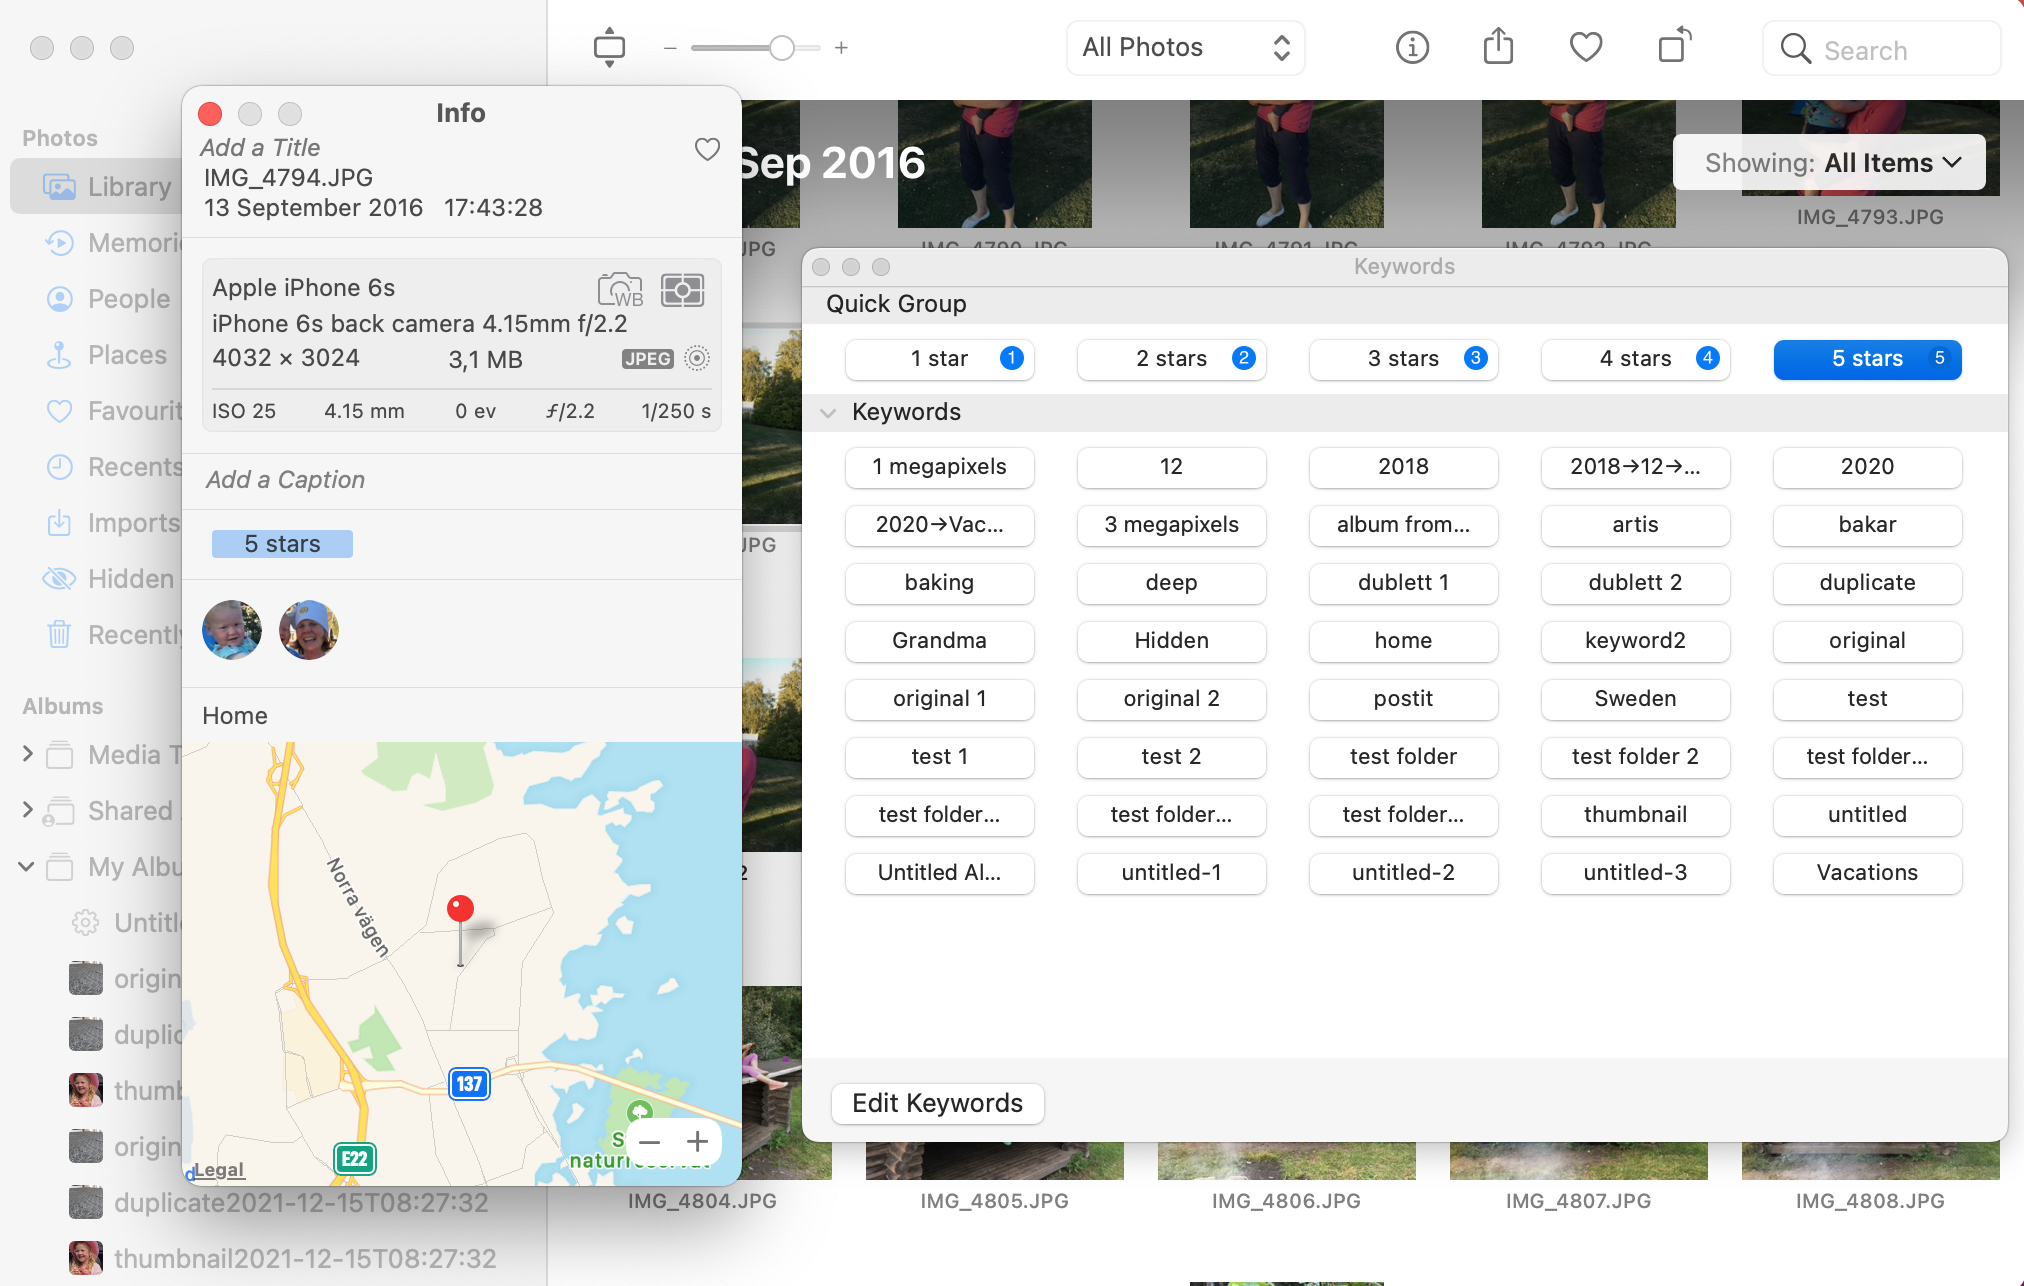Select photo IMG_4808.JPG label

(x=1869, y=1201)
